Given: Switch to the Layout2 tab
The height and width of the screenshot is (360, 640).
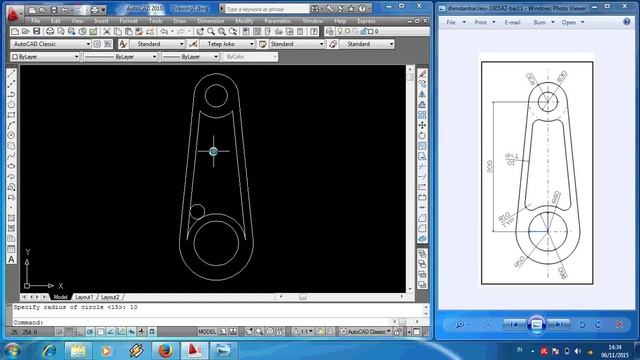Looking at the screenshot, I should click(110, 297).
